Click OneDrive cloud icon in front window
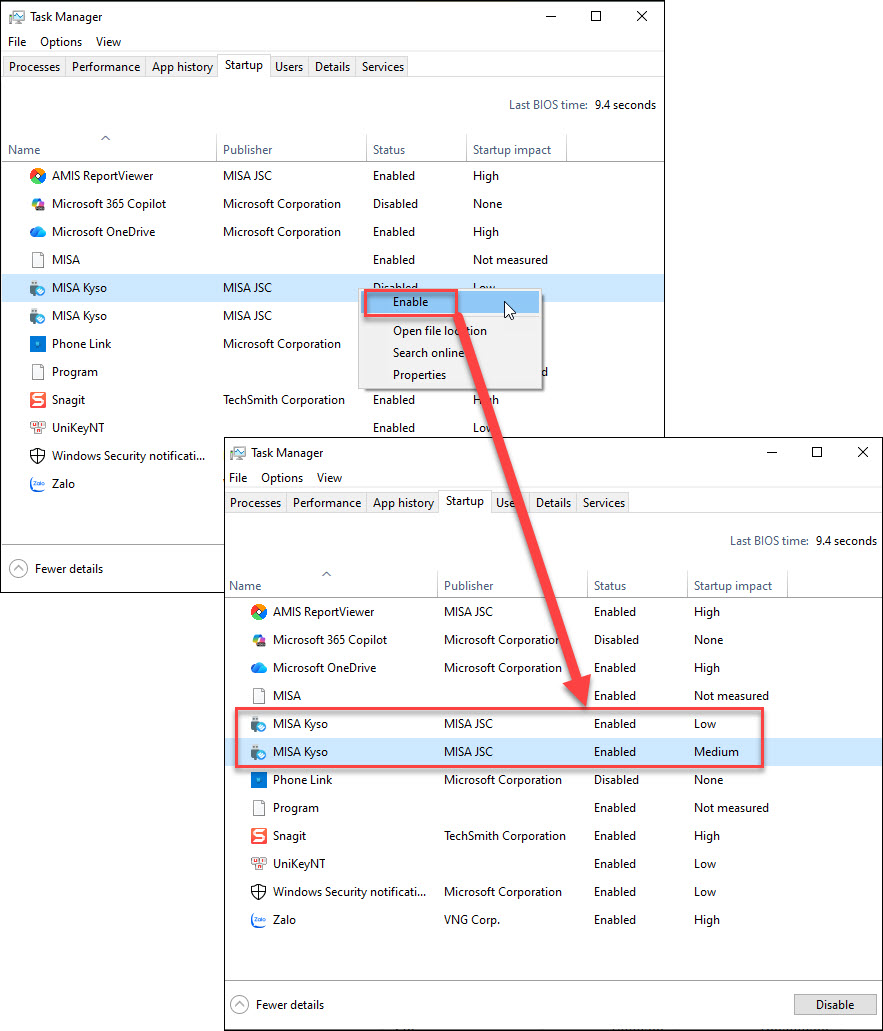The height and width of the screenshot is (1031, 883). [258, 667]
